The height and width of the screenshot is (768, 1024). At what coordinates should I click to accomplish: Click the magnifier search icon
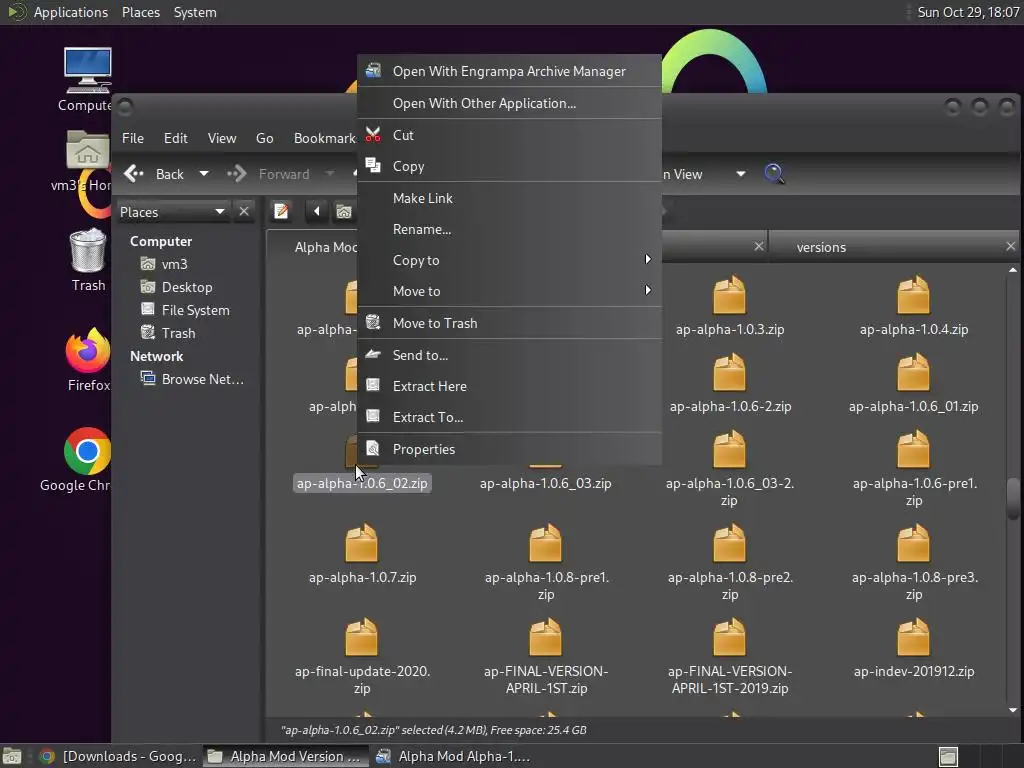pyautogui.click(x=774, y=174)
